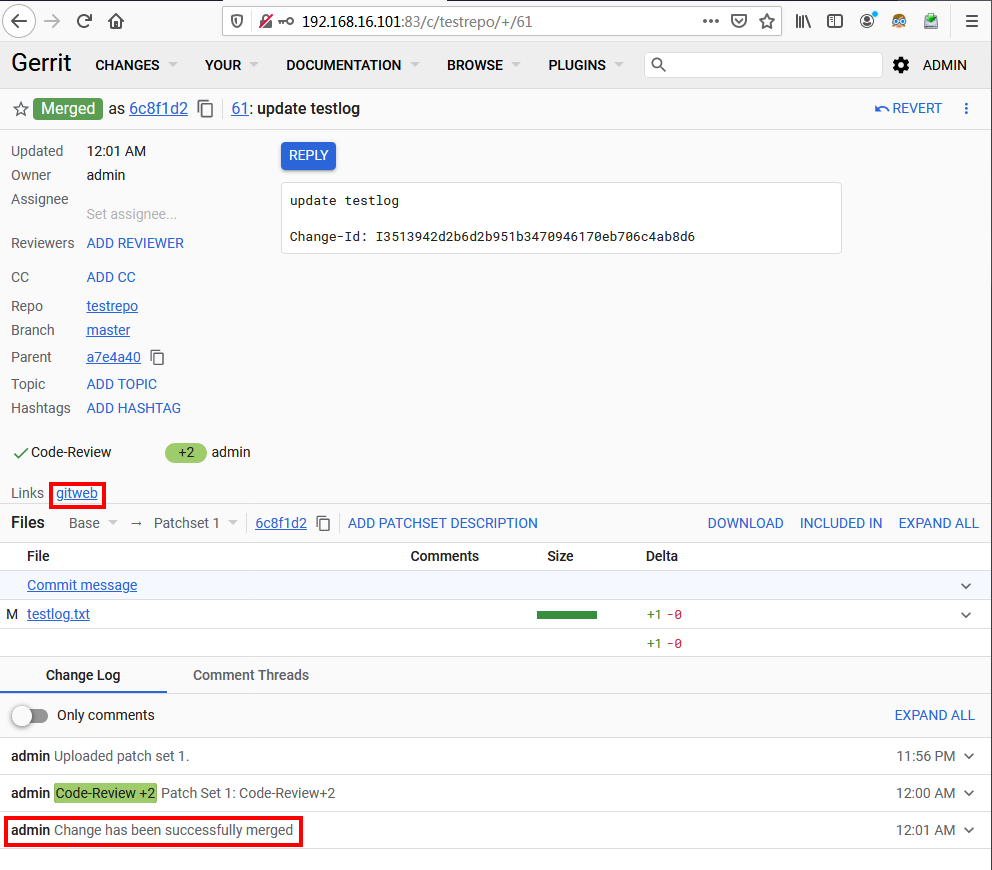Image resolution: width=992 pixels, height=870 pixels.
Task: Open the Firefox account icon
Action: coord(867,21)
